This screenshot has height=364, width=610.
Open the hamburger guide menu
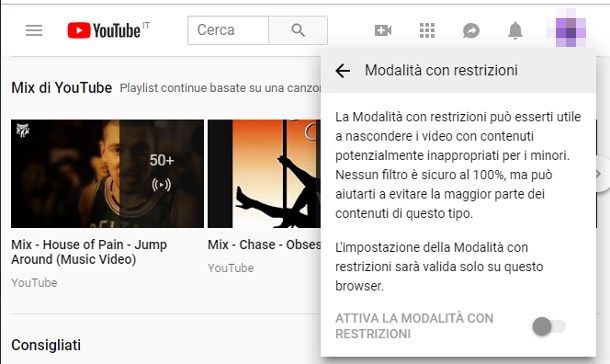coord(34,30)
